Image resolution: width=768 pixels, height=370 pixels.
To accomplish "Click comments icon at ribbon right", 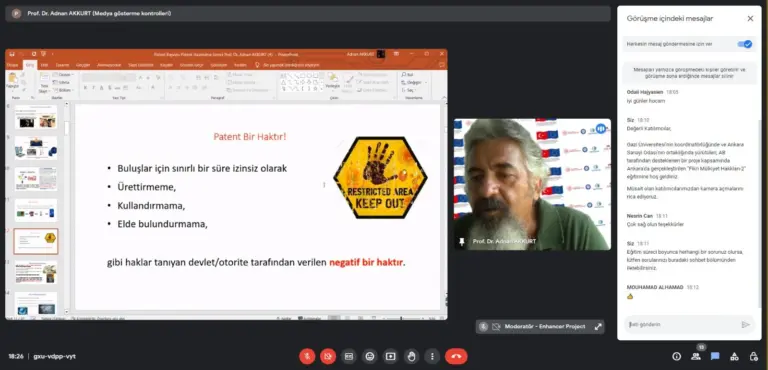I will pos(442,65).
